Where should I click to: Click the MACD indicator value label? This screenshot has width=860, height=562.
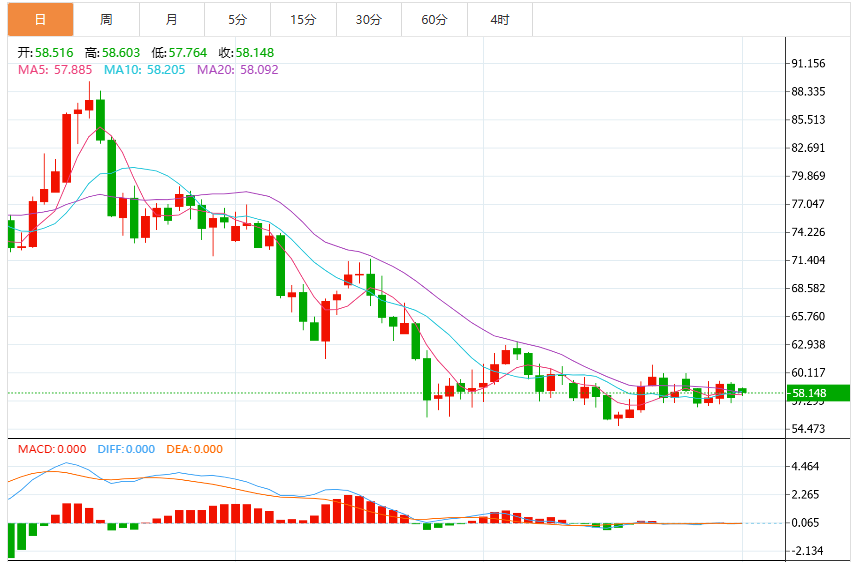pyautogui.click(x=52, y=449)
